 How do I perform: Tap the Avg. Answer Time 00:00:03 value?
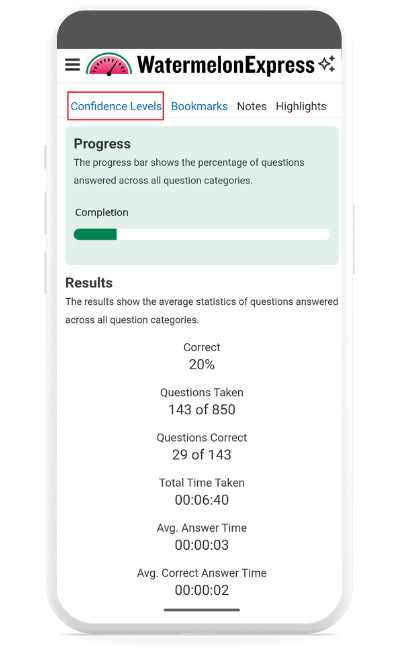(x=202, y=545)
